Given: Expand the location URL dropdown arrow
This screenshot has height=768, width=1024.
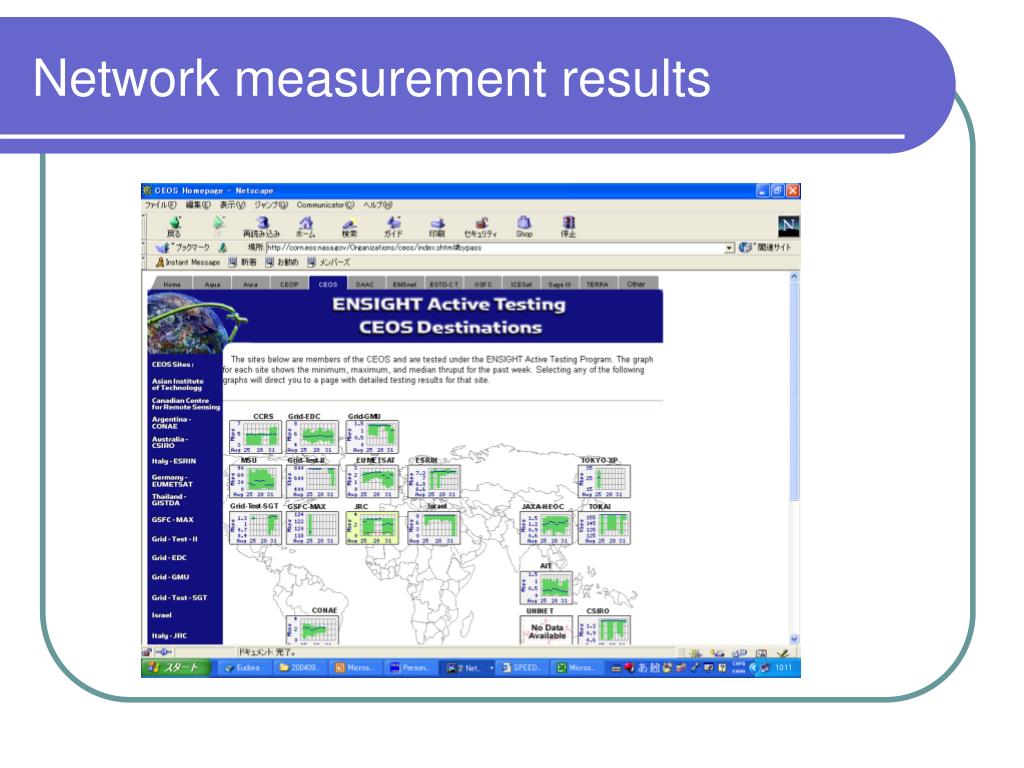Looking at the screenshot, I should point(729,248).
